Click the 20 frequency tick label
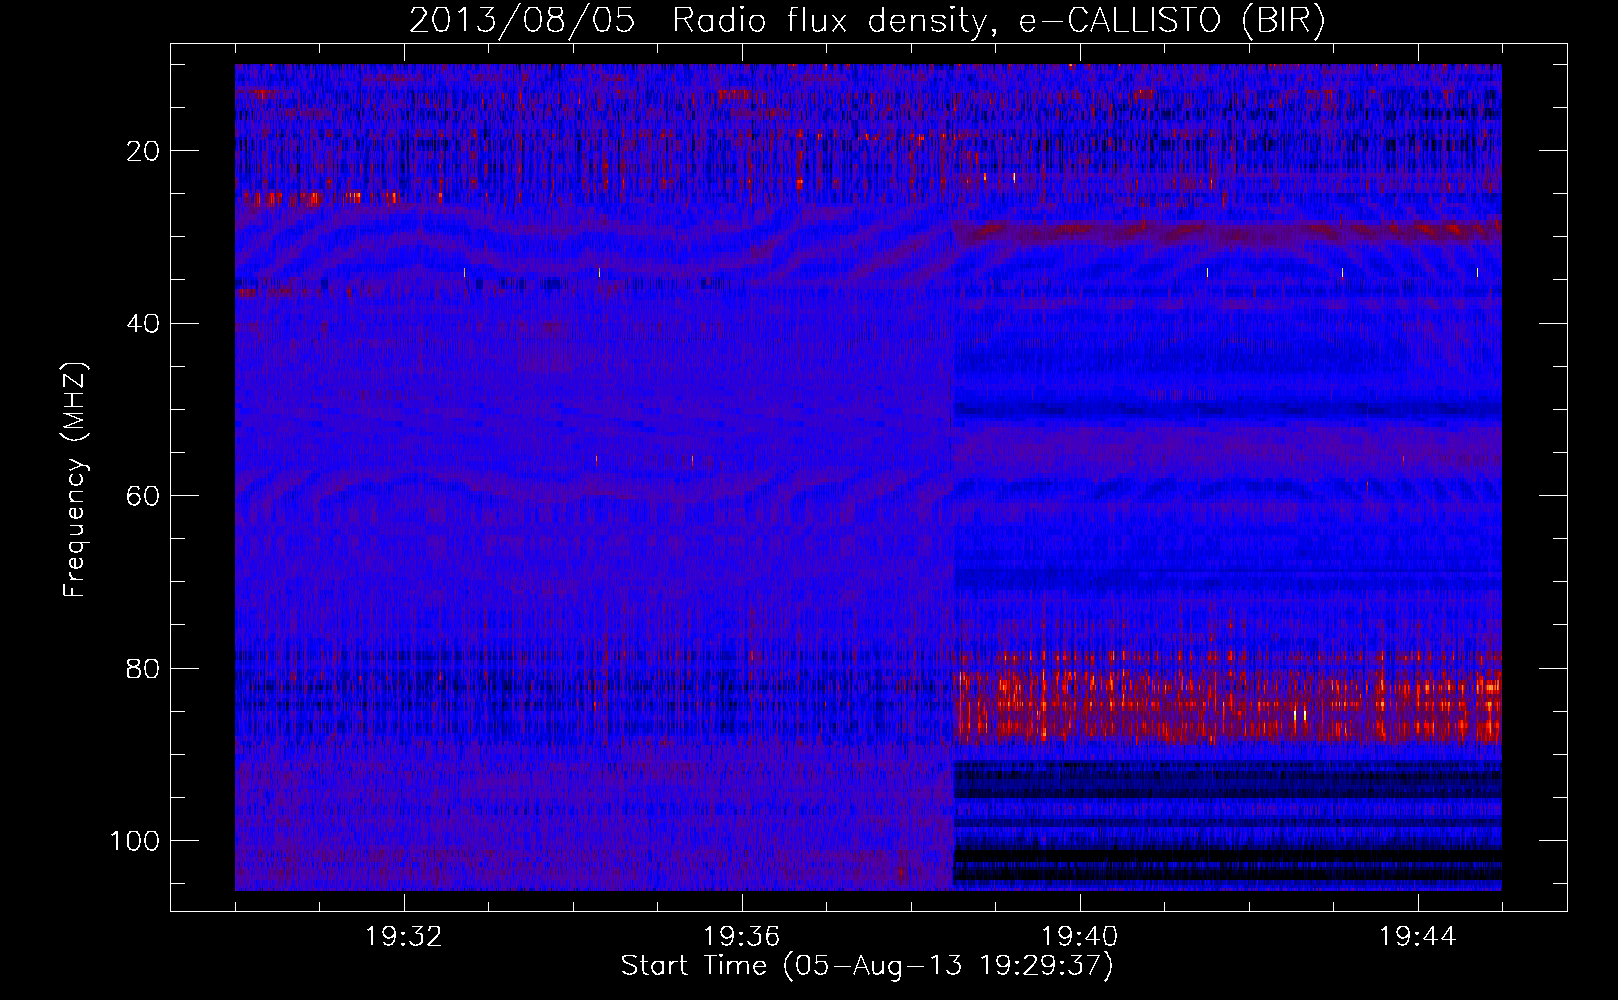Viewport: 1618px width, 1000px height. [144, 151]
